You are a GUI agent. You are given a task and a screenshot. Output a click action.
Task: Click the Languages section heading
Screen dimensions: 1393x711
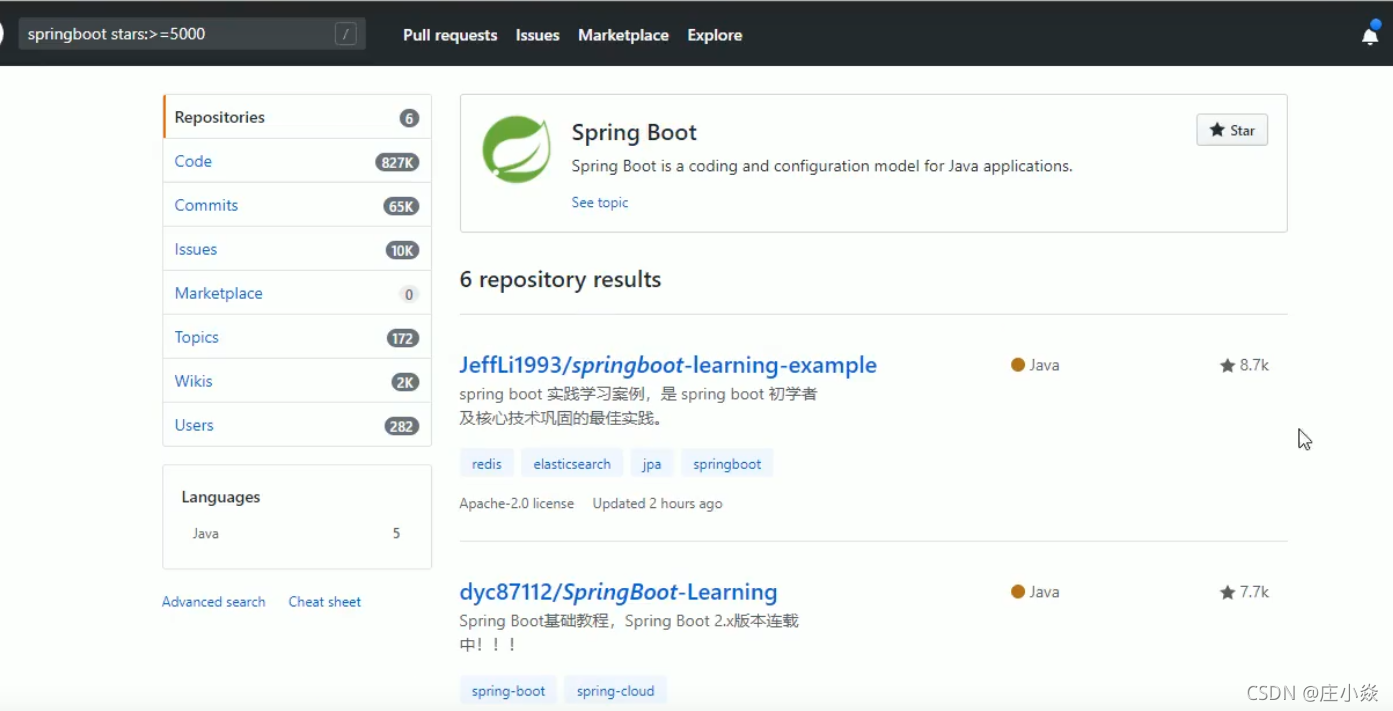pos(221,497)
